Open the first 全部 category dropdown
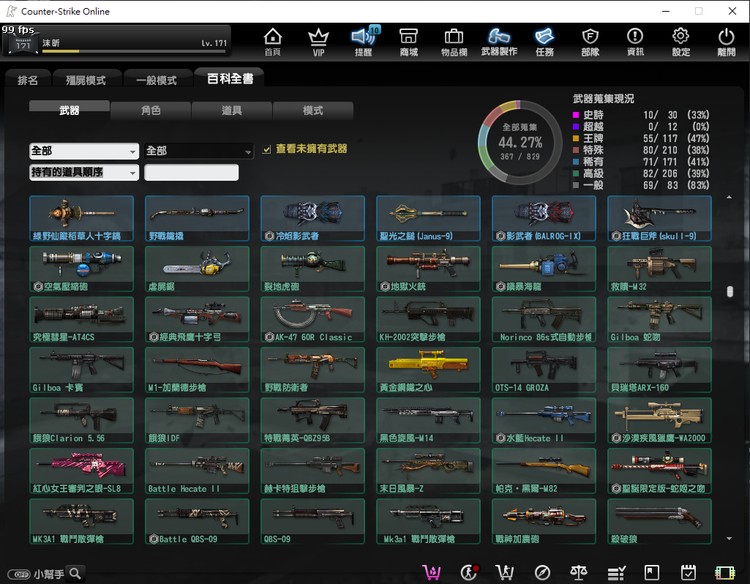 [x=84, y=151]
